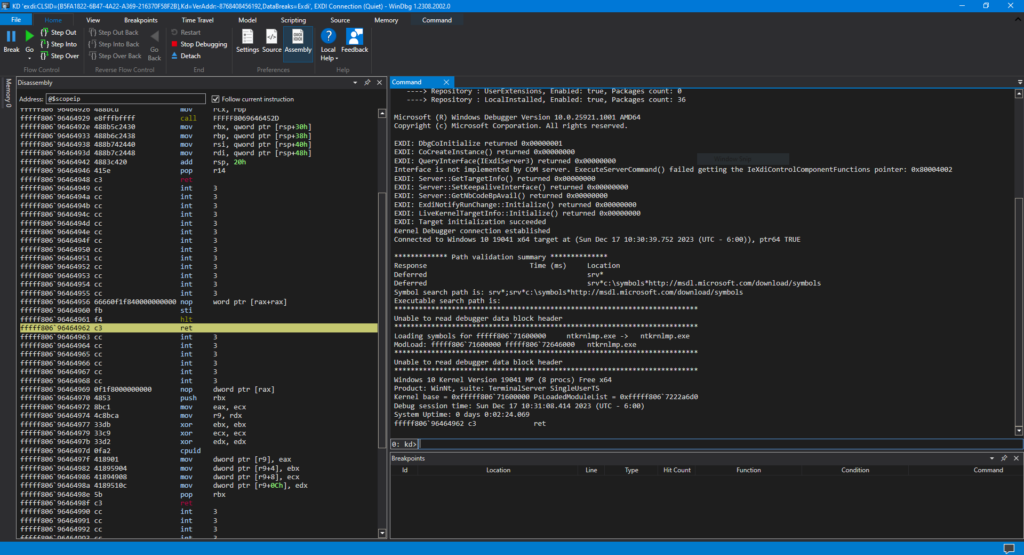The image size is (1024, 555).
Task: Click the Step Over Back icon
Action: [93, 56]
